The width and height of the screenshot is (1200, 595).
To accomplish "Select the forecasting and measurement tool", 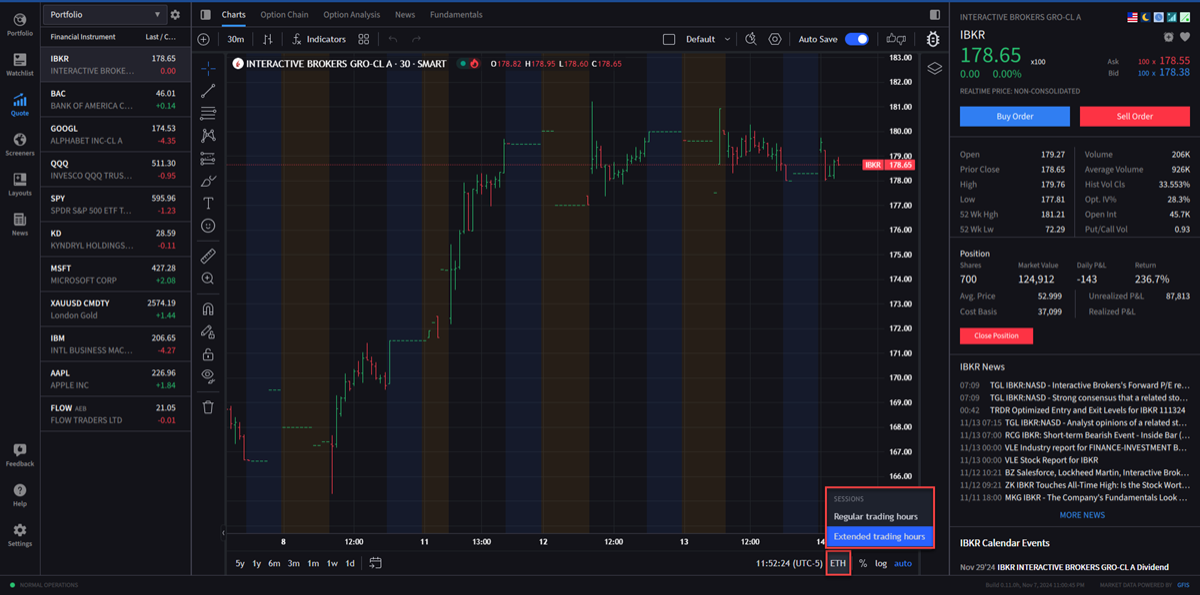I will (208, 158).
